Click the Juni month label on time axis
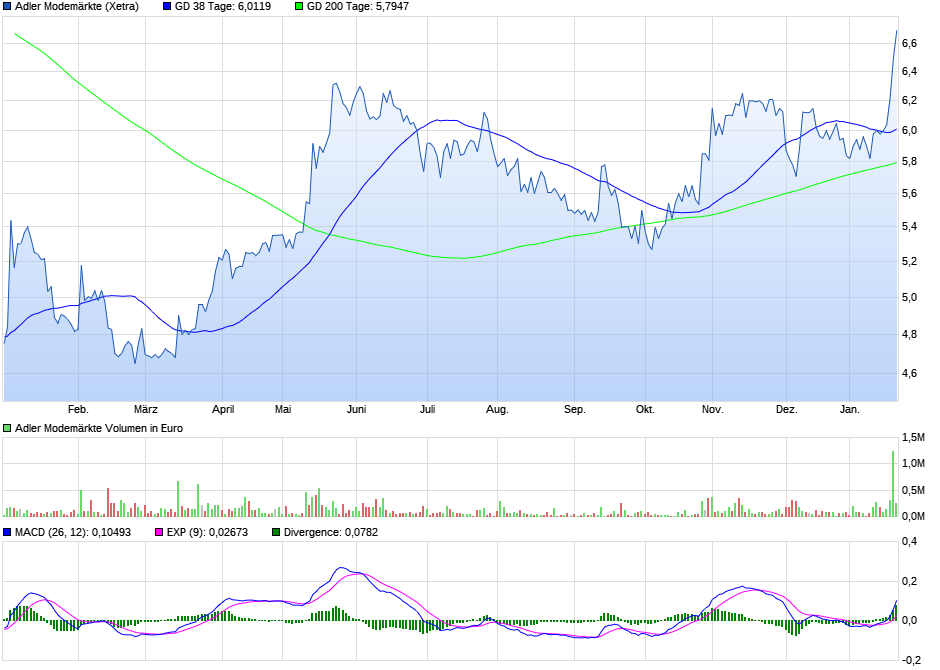This screenshot has width=940, height=670. click(355, 409)
